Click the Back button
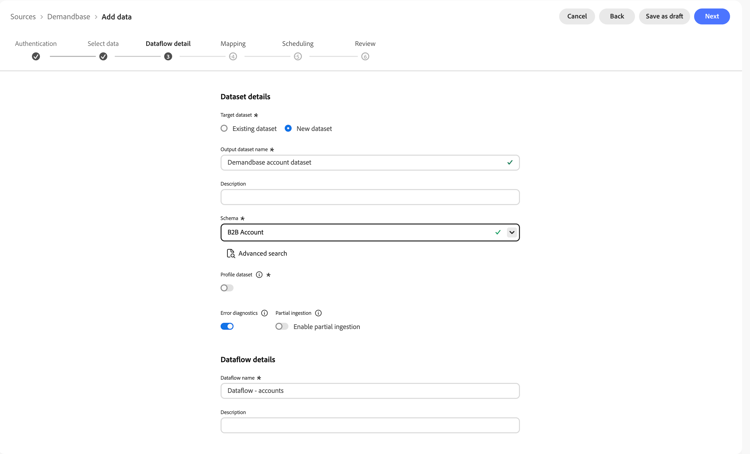 (617, 16)
